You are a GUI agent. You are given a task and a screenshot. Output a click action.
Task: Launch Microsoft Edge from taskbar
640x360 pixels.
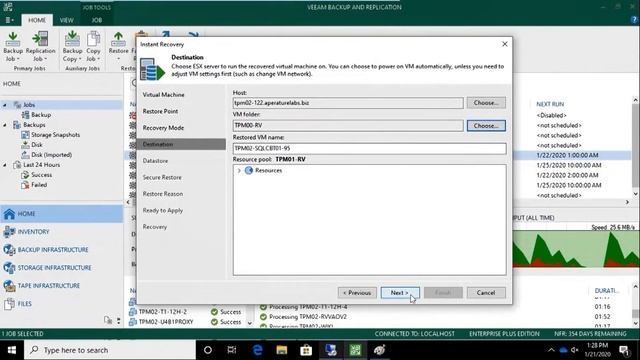[x=257, y=350]
